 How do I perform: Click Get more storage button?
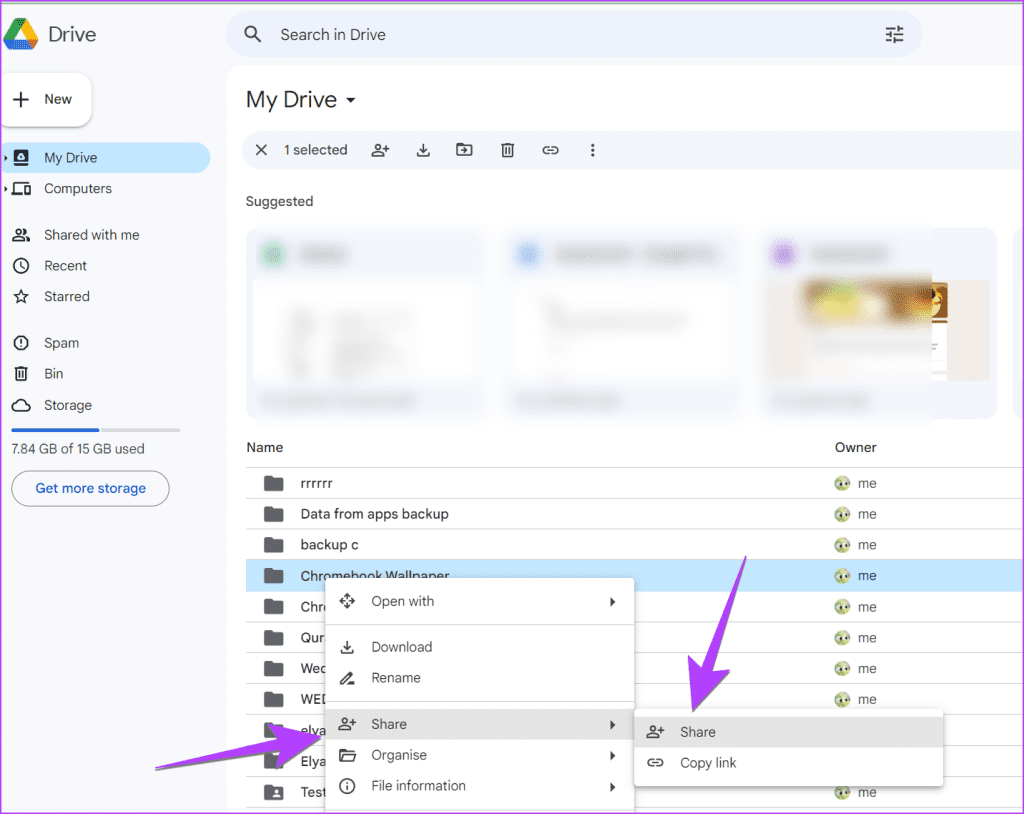pos(90,489)
